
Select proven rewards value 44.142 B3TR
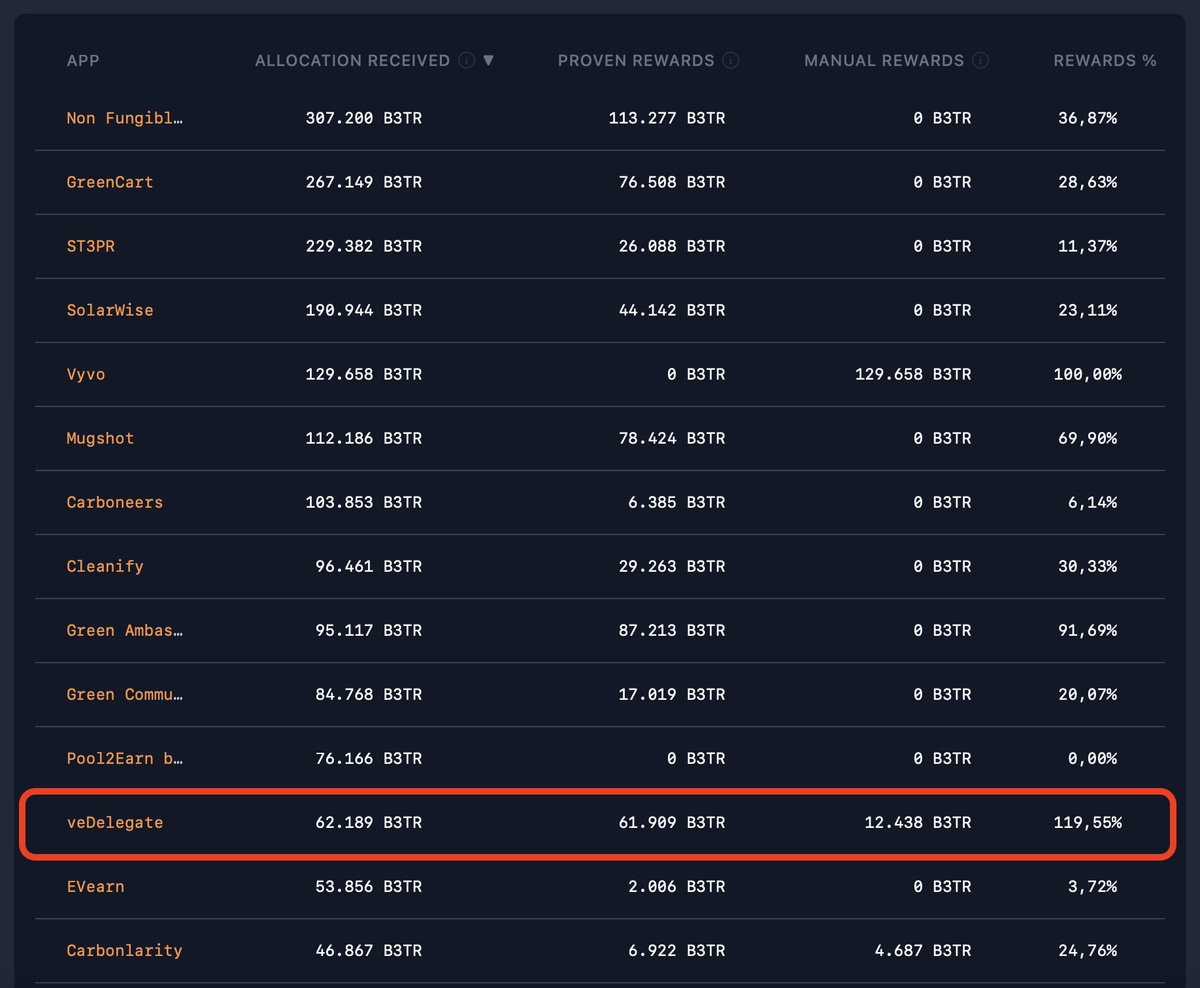(x=672, y=310)
